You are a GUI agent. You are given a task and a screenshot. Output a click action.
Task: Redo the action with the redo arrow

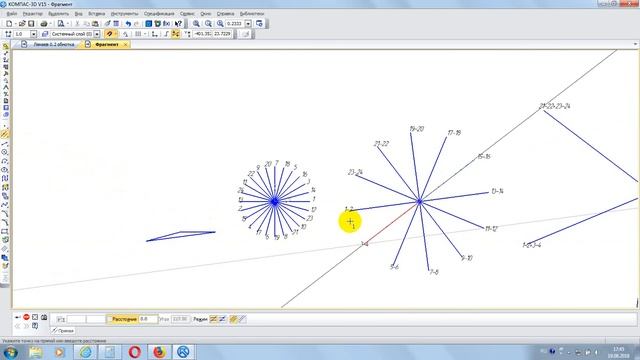(x=137, y=24)
